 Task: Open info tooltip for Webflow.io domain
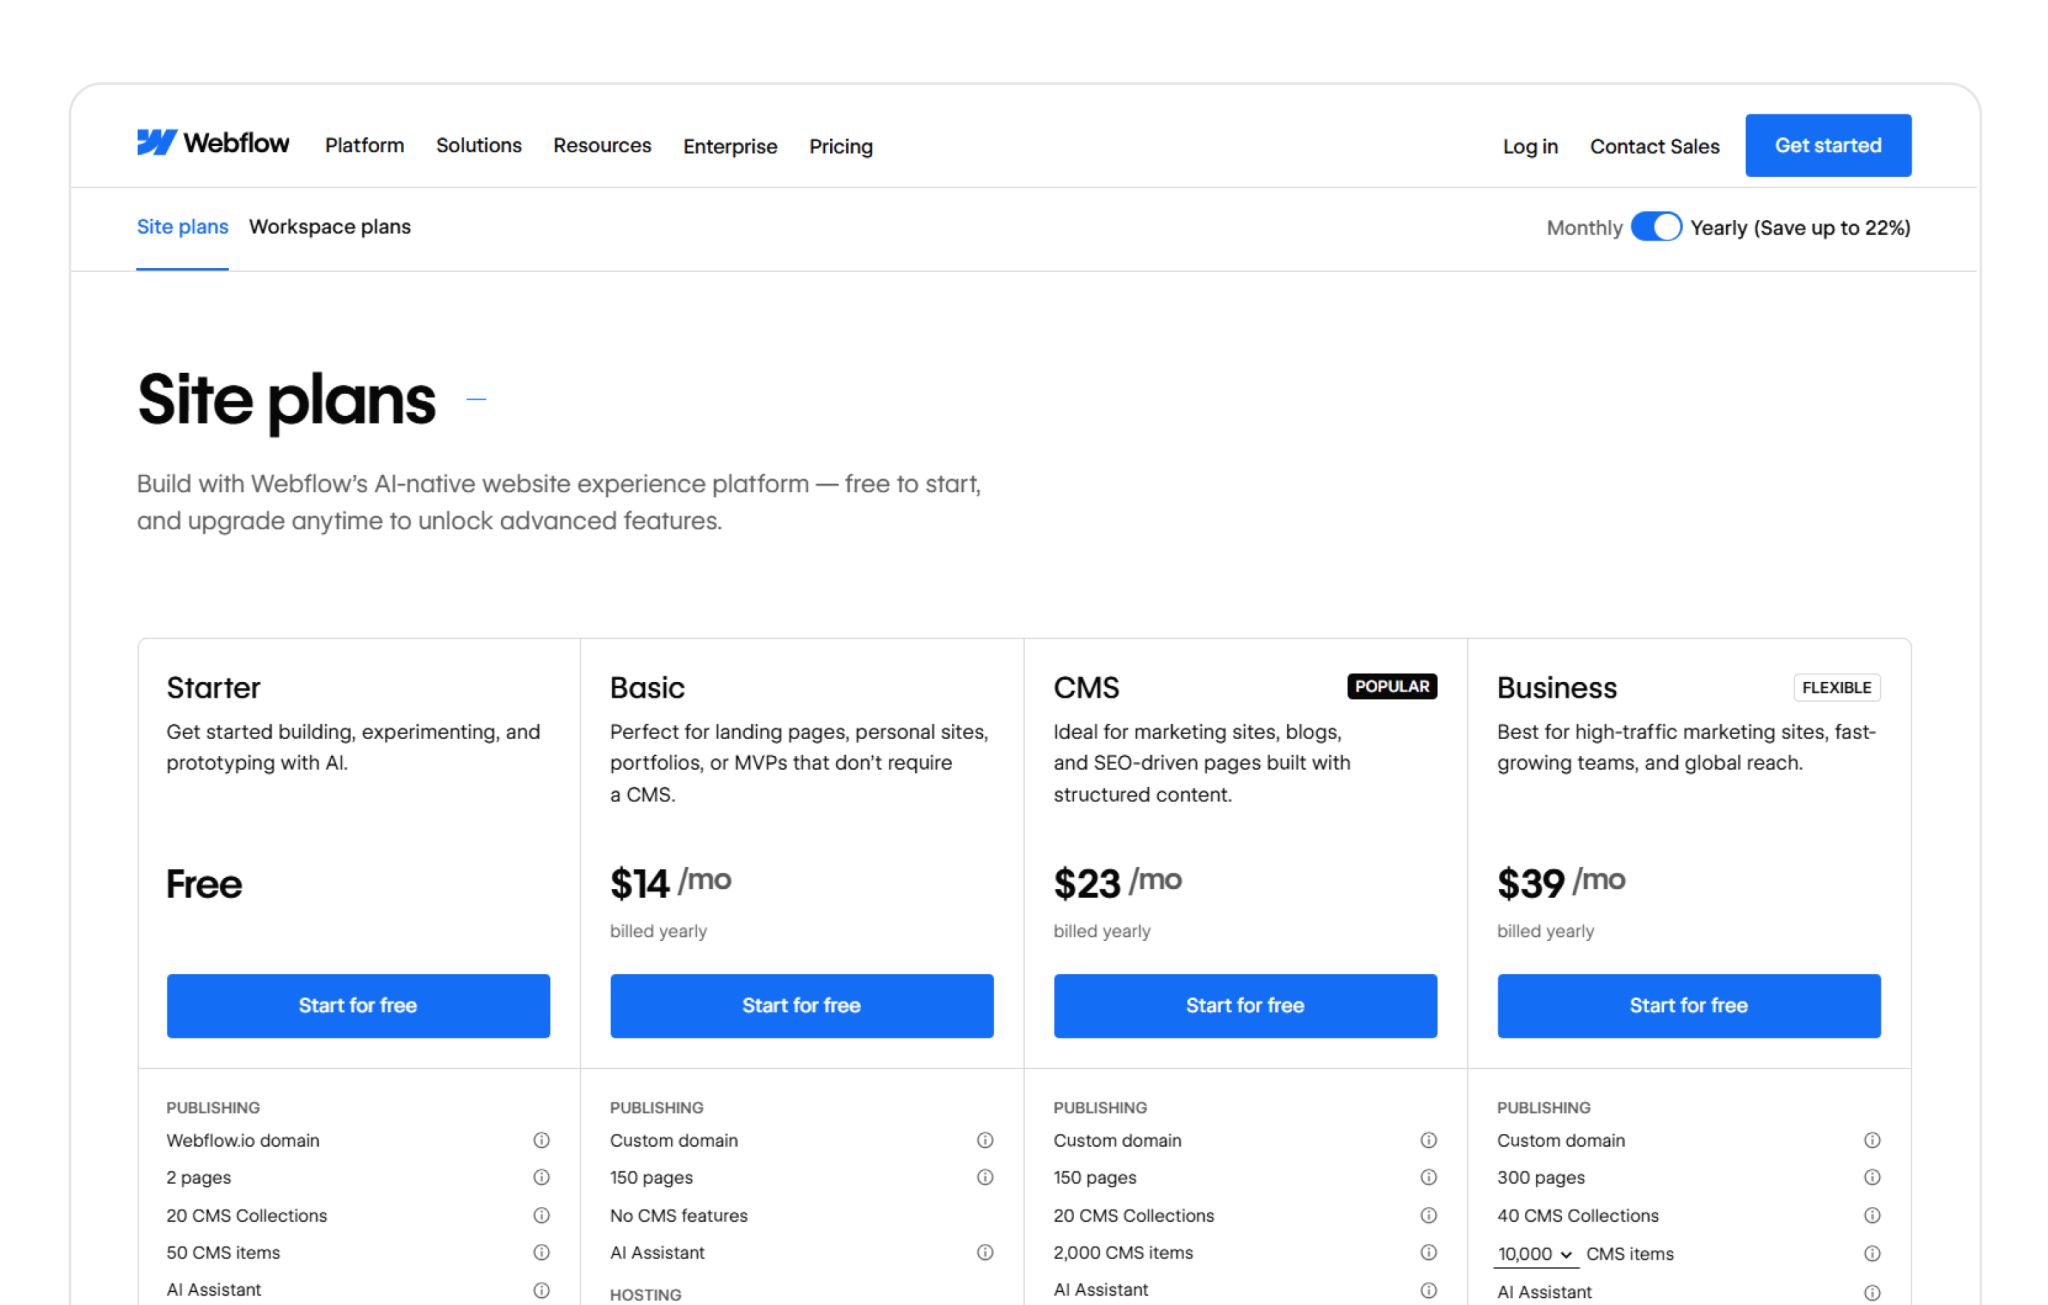[x=542, y=1140]
